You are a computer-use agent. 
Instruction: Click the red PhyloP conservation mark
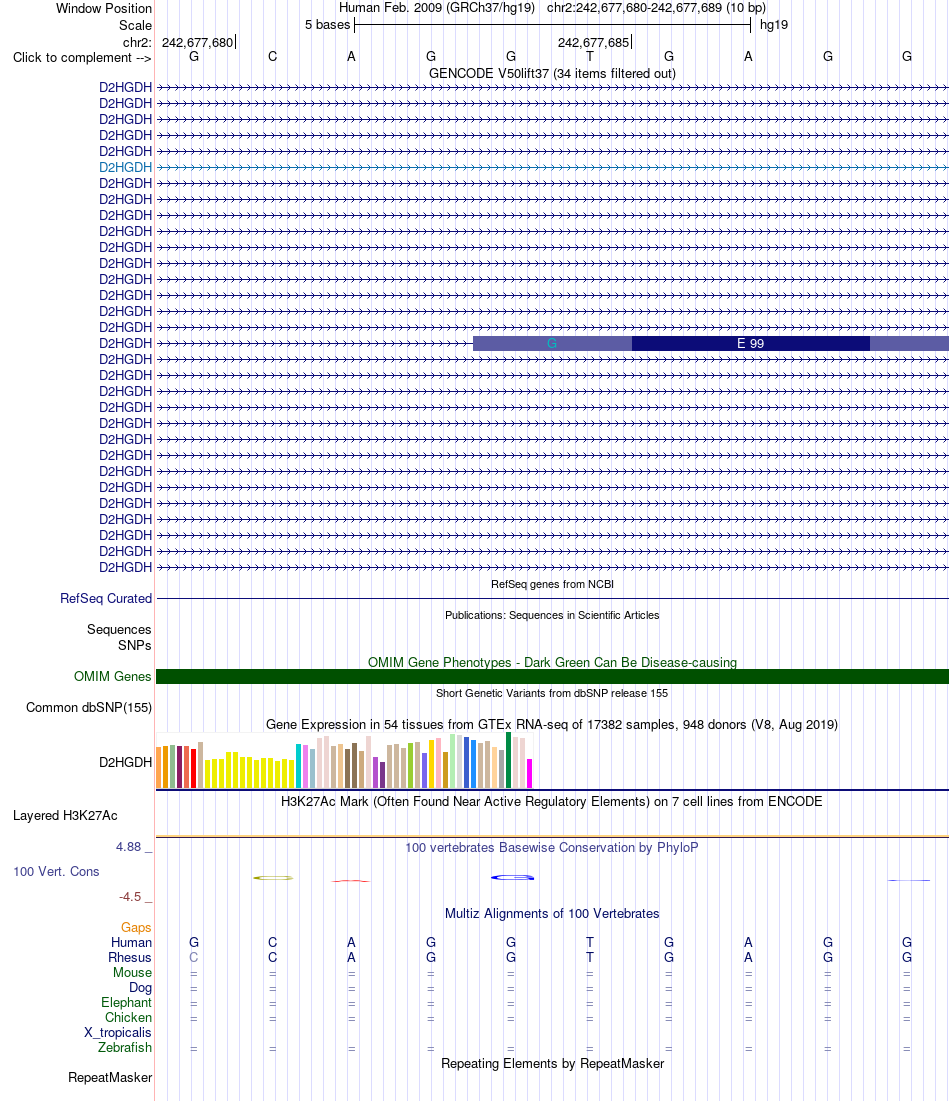pos(351,881)
